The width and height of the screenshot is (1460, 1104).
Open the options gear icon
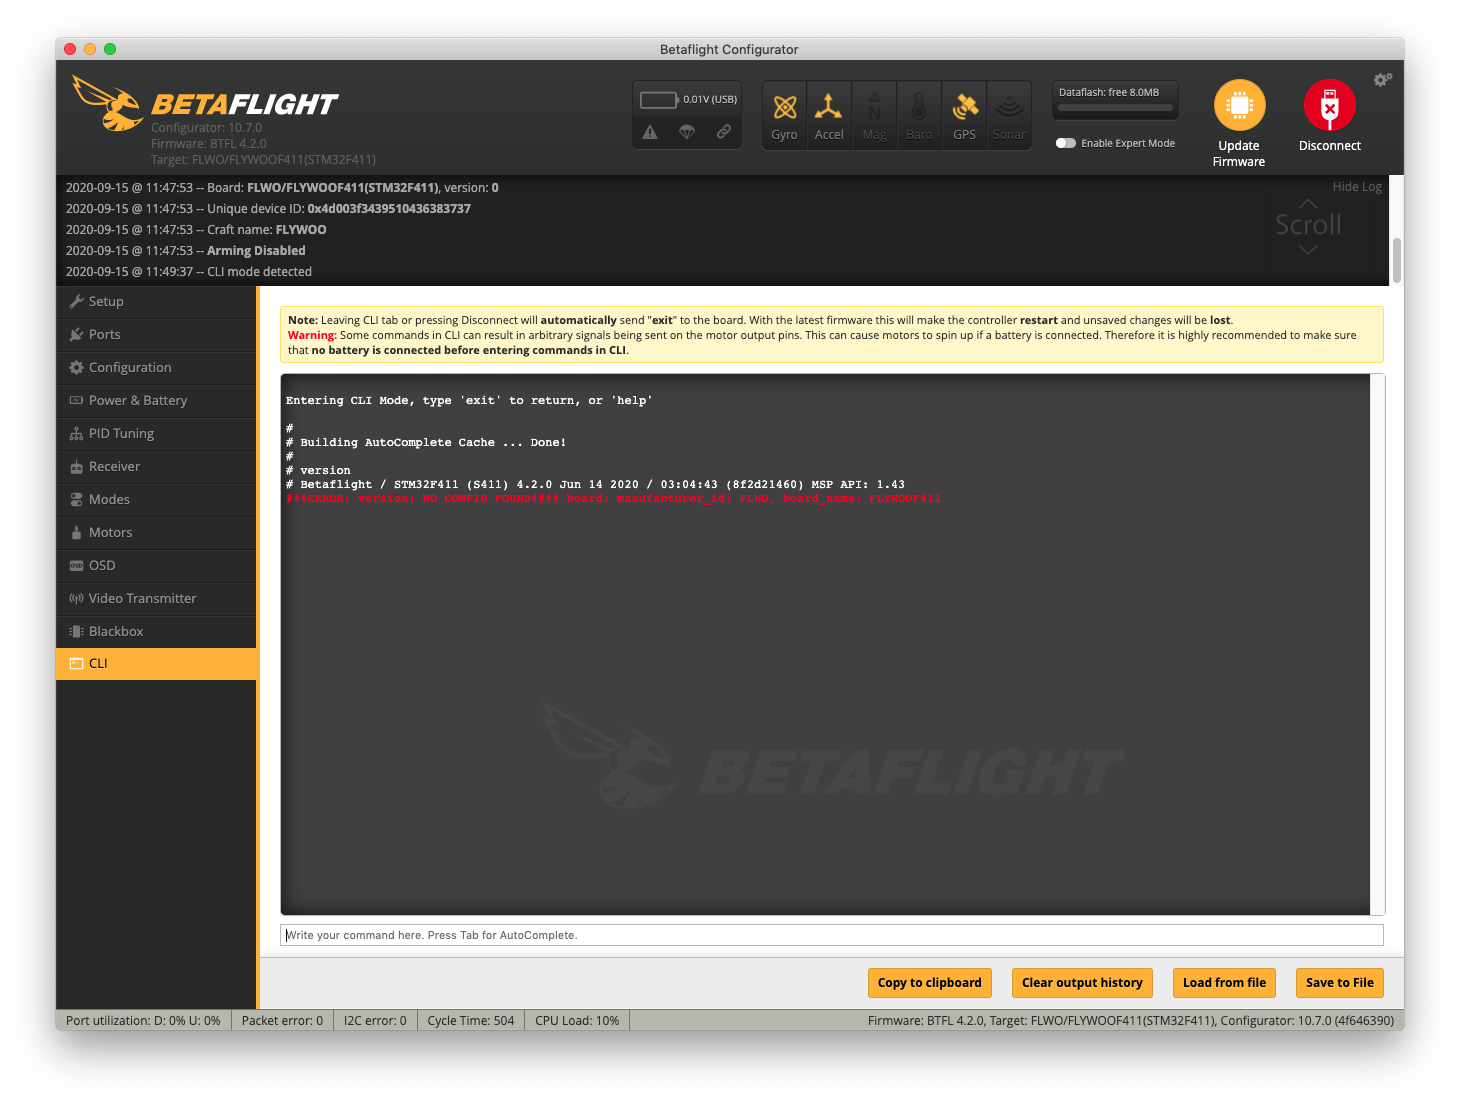pos(1382,80)
